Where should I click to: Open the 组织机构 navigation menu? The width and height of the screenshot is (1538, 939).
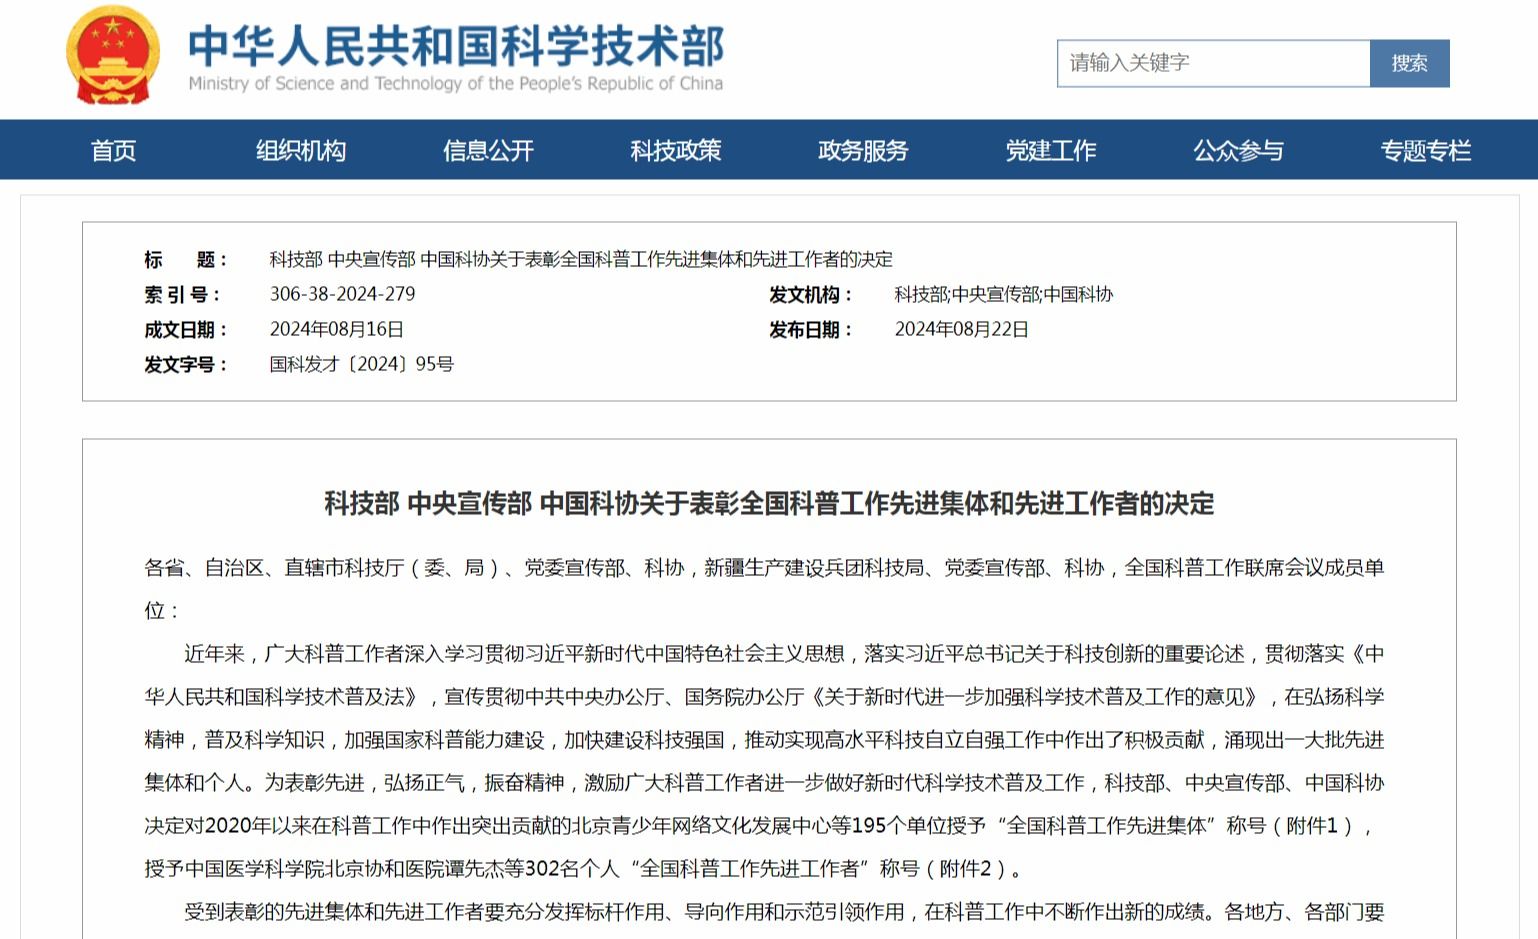click(x=302, y=150)
